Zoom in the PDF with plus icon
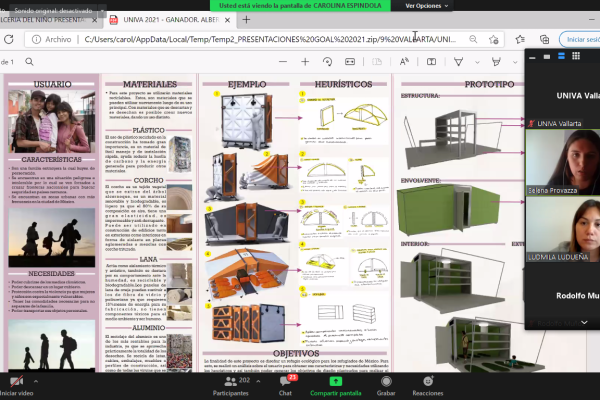This screenshot has width=600, height=400. tap(305, 62)
